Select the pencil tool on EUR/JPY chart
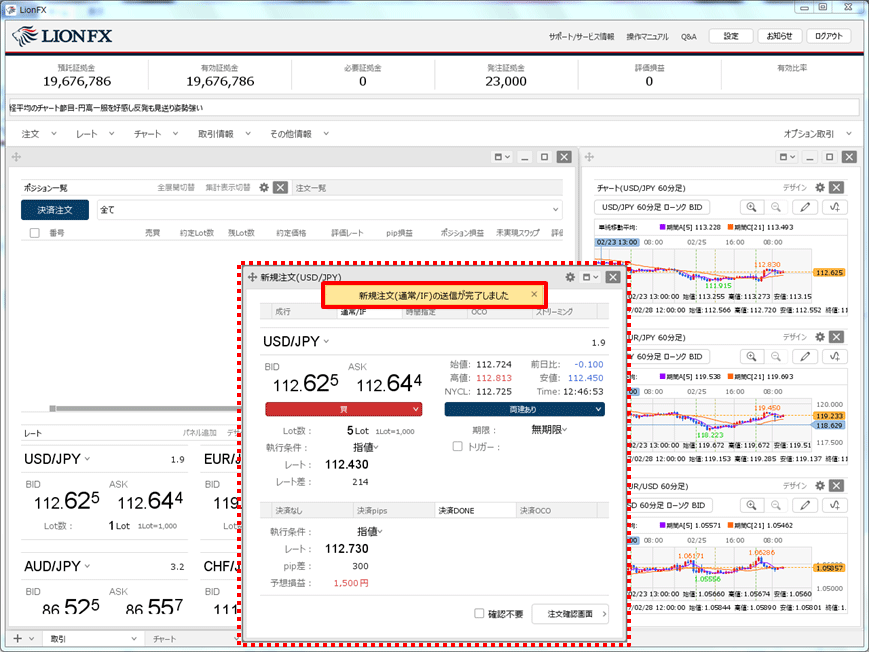 (805, 356)
